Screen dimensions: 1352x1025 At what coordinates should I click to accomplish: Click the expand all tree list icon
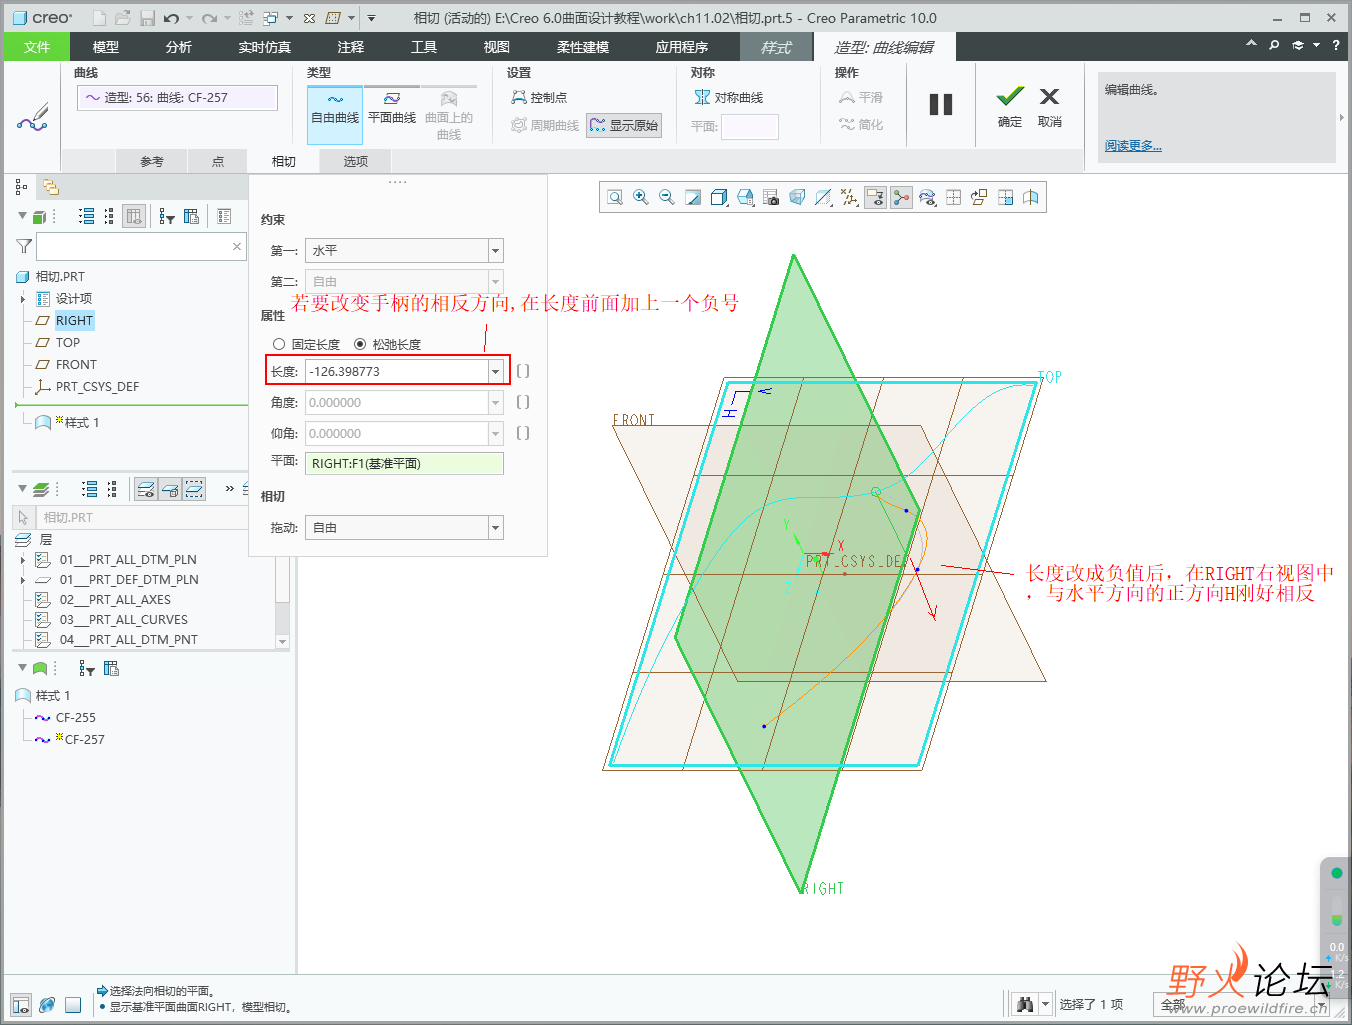pyautogui.click(x=87, y=216)
